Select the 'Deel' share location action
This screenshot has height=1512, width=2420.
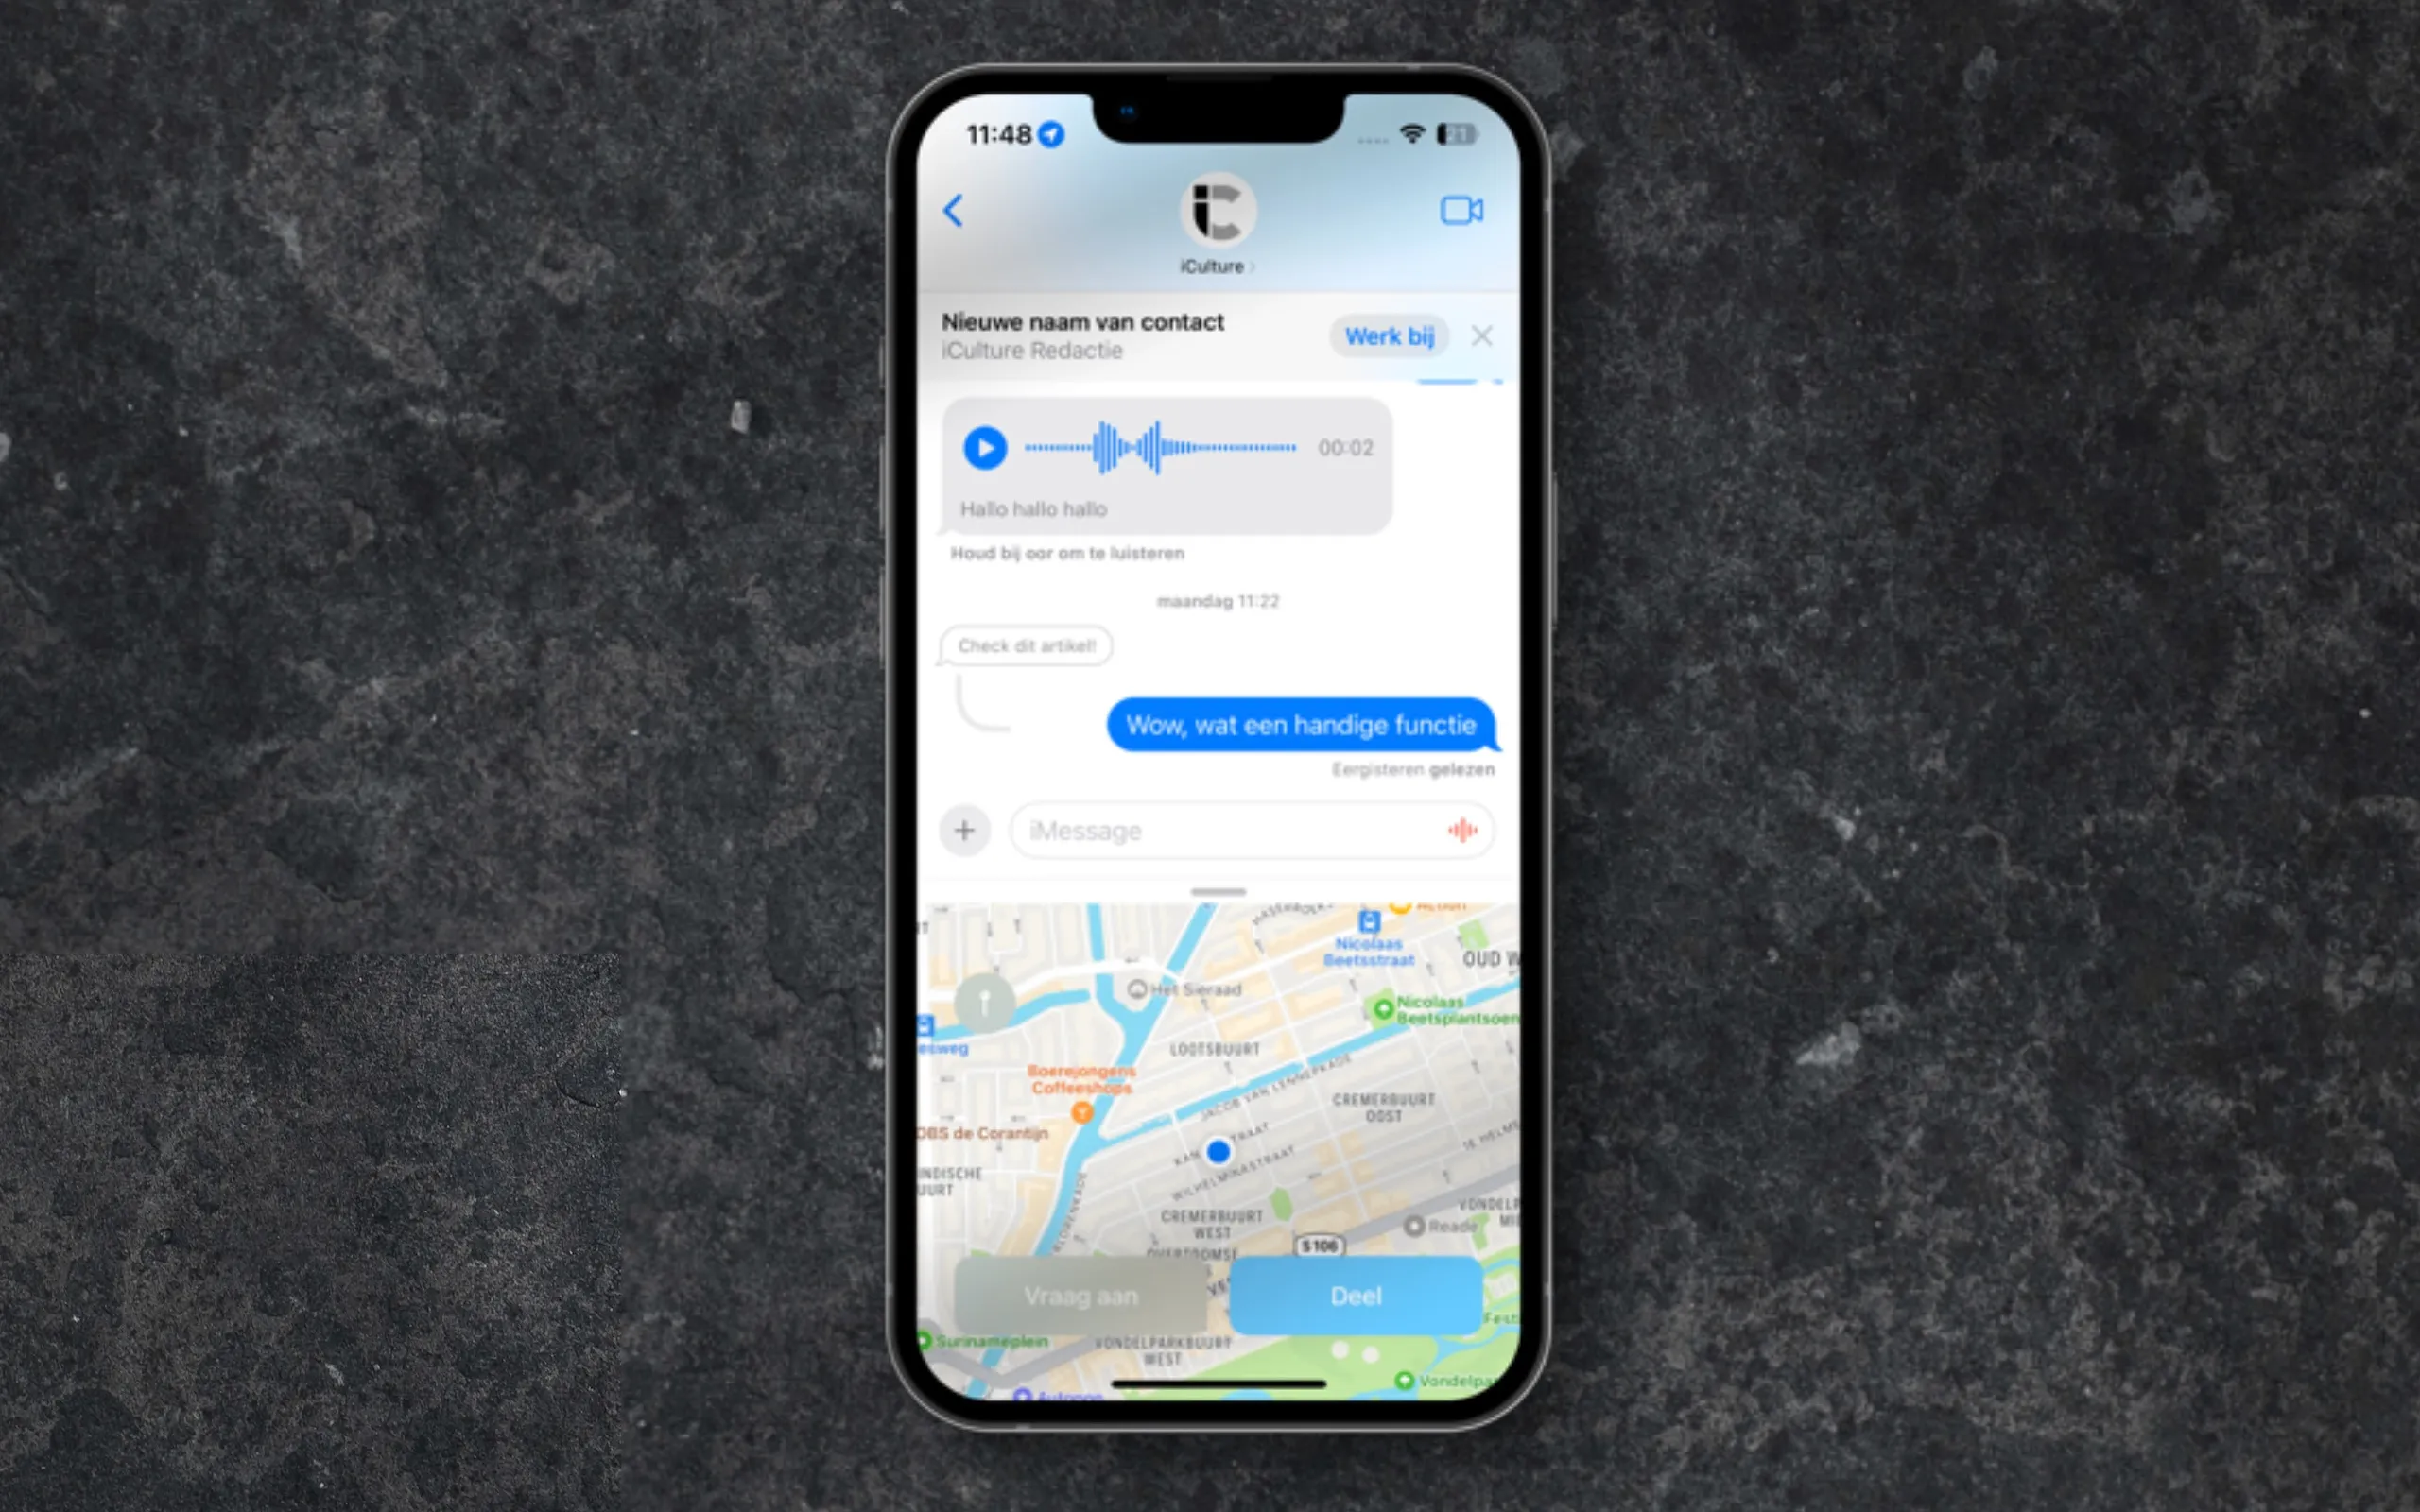pos(1357,1293)
